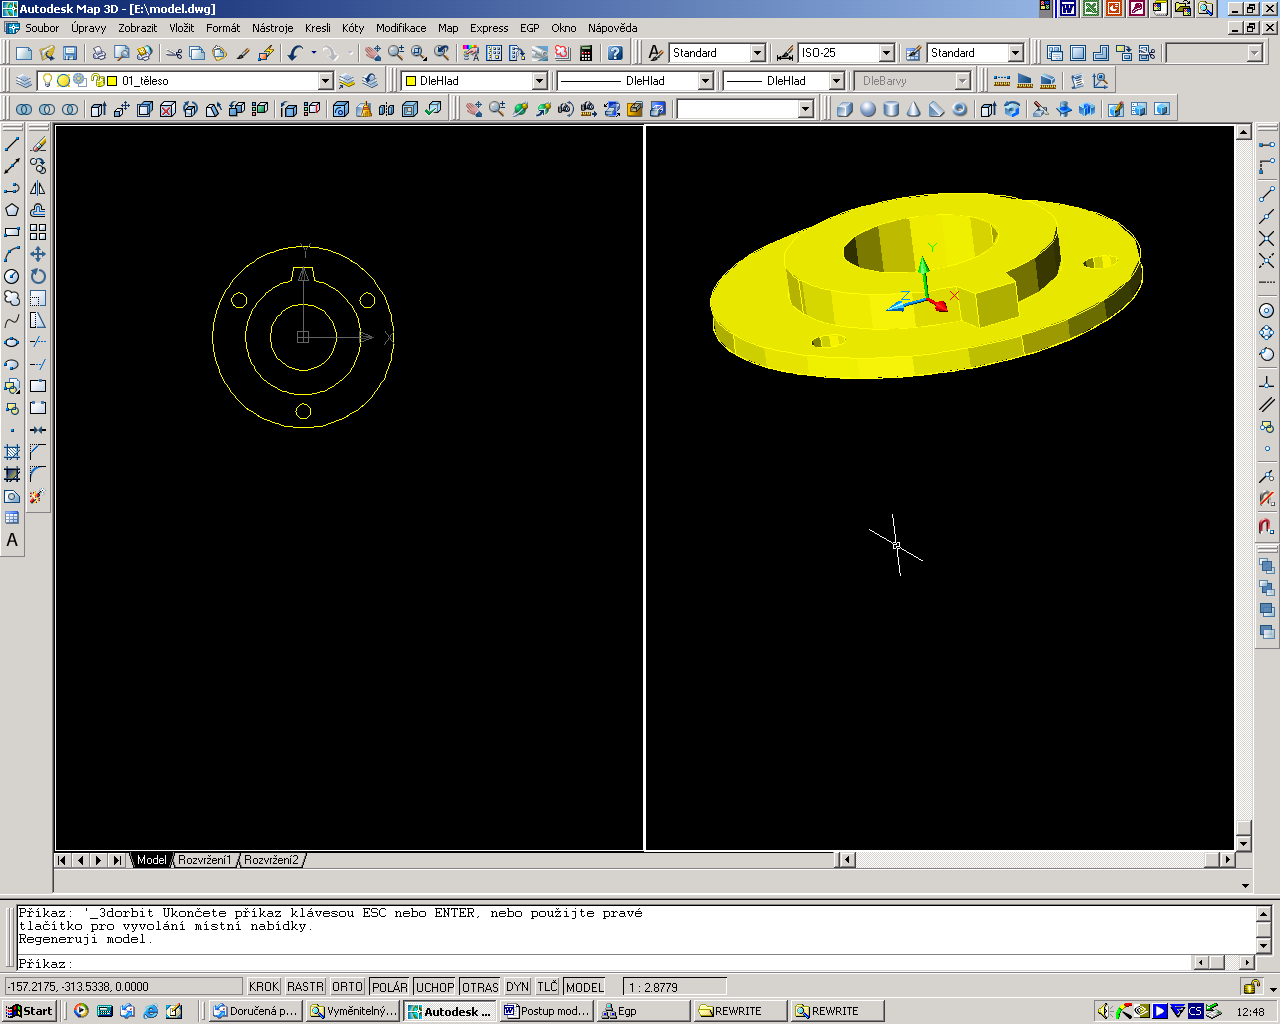Screen dimensions: 1280x1024
Task: Open the Modifikace menu
Action: [401, 28]
